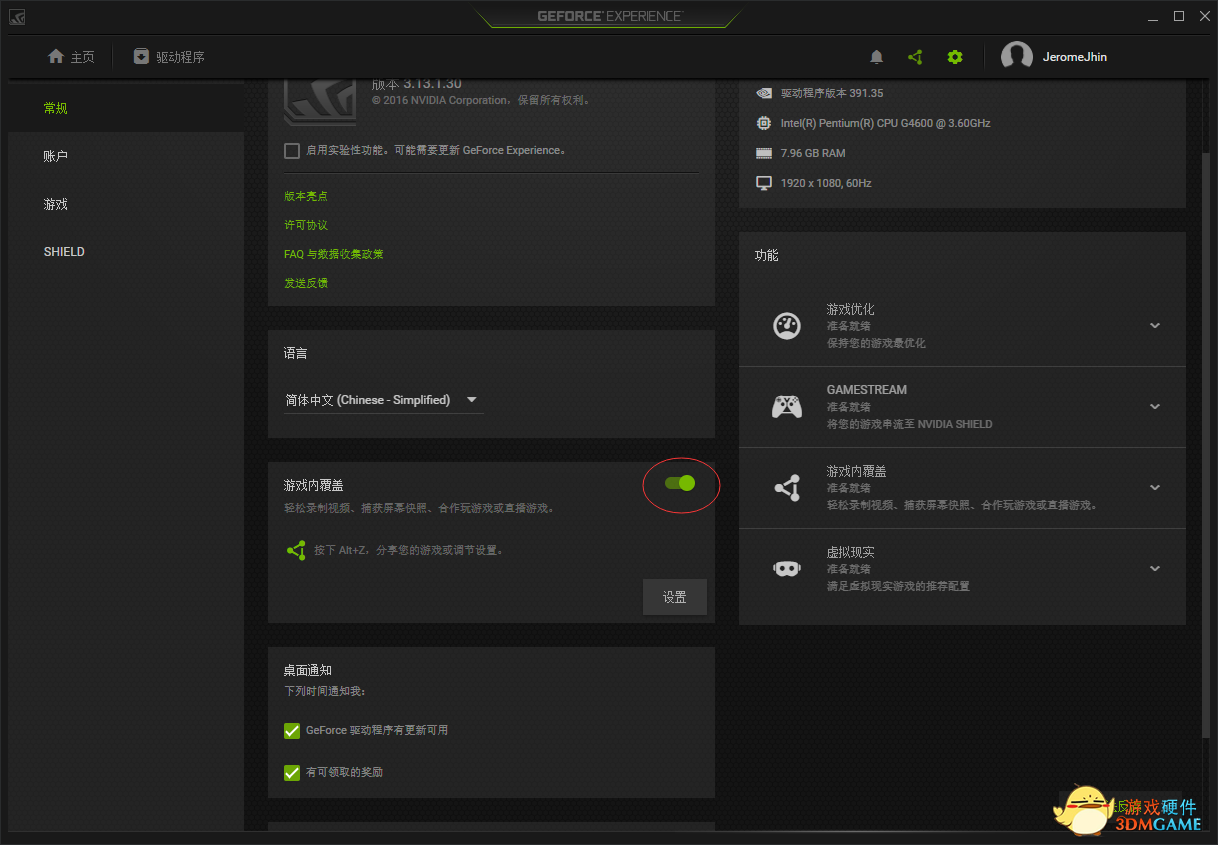1218x845 pixels.
Task: Select the 常规 settings tab
Action: 126,108
